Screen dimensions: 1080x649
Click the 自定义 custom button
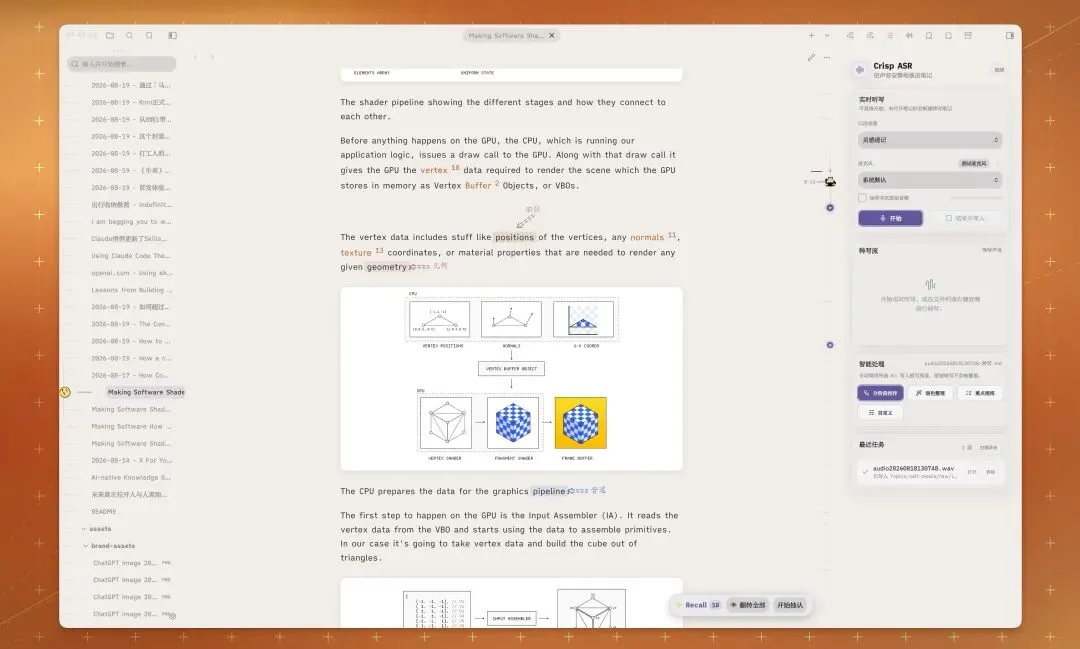(880, 413)
